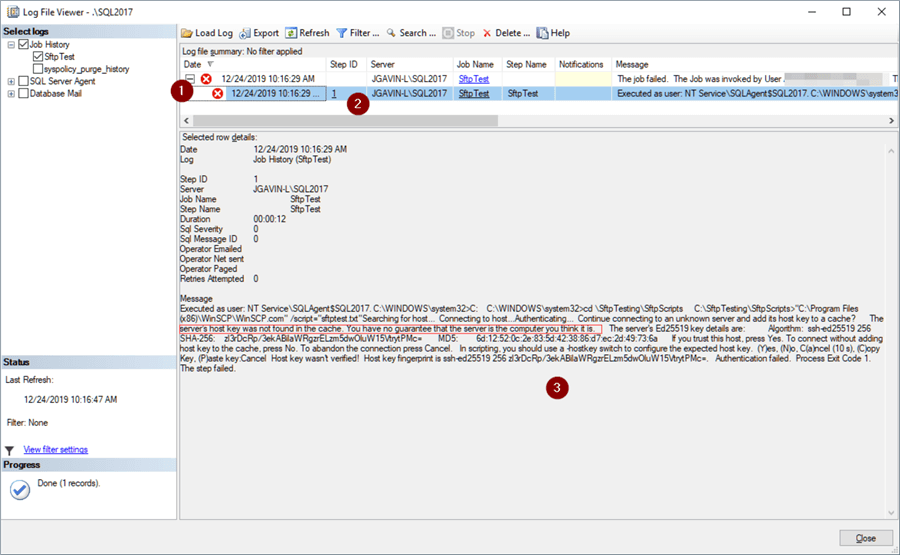Click the SftpTest Step Name grid cell
Viewport: 900px width, 555px height.
pyautogui.click(x=529, y=94)
